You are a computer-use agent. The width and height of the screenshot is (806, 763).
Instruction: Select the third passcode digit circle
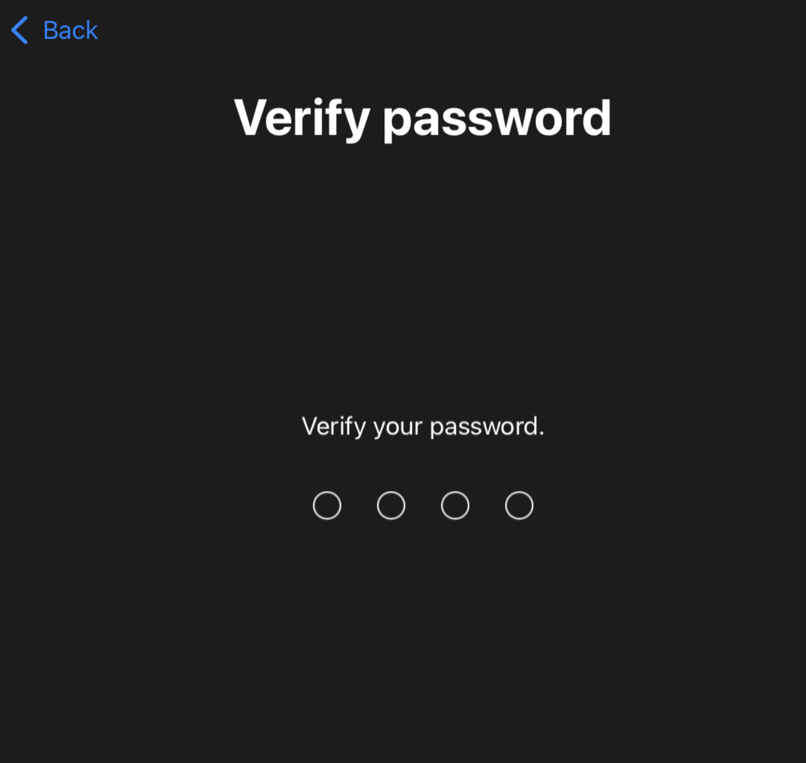point(455,505)
